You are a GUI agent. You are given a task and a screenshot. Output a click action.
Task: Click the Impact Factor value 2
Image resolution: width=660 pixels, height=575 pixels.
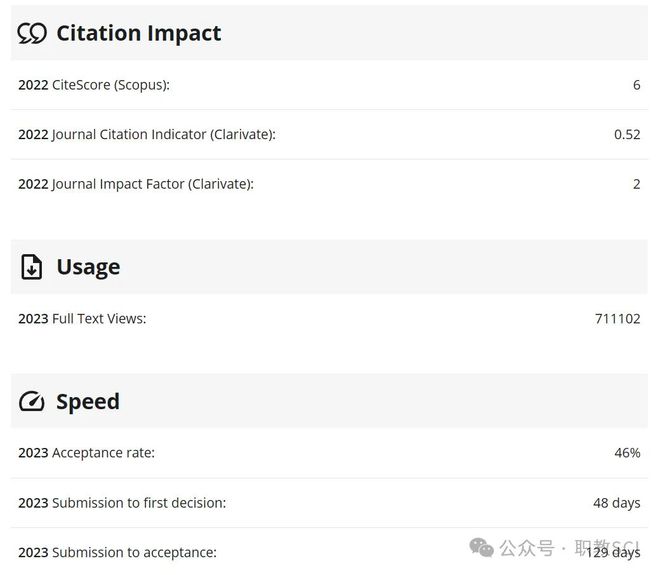(x=636, y=184)
